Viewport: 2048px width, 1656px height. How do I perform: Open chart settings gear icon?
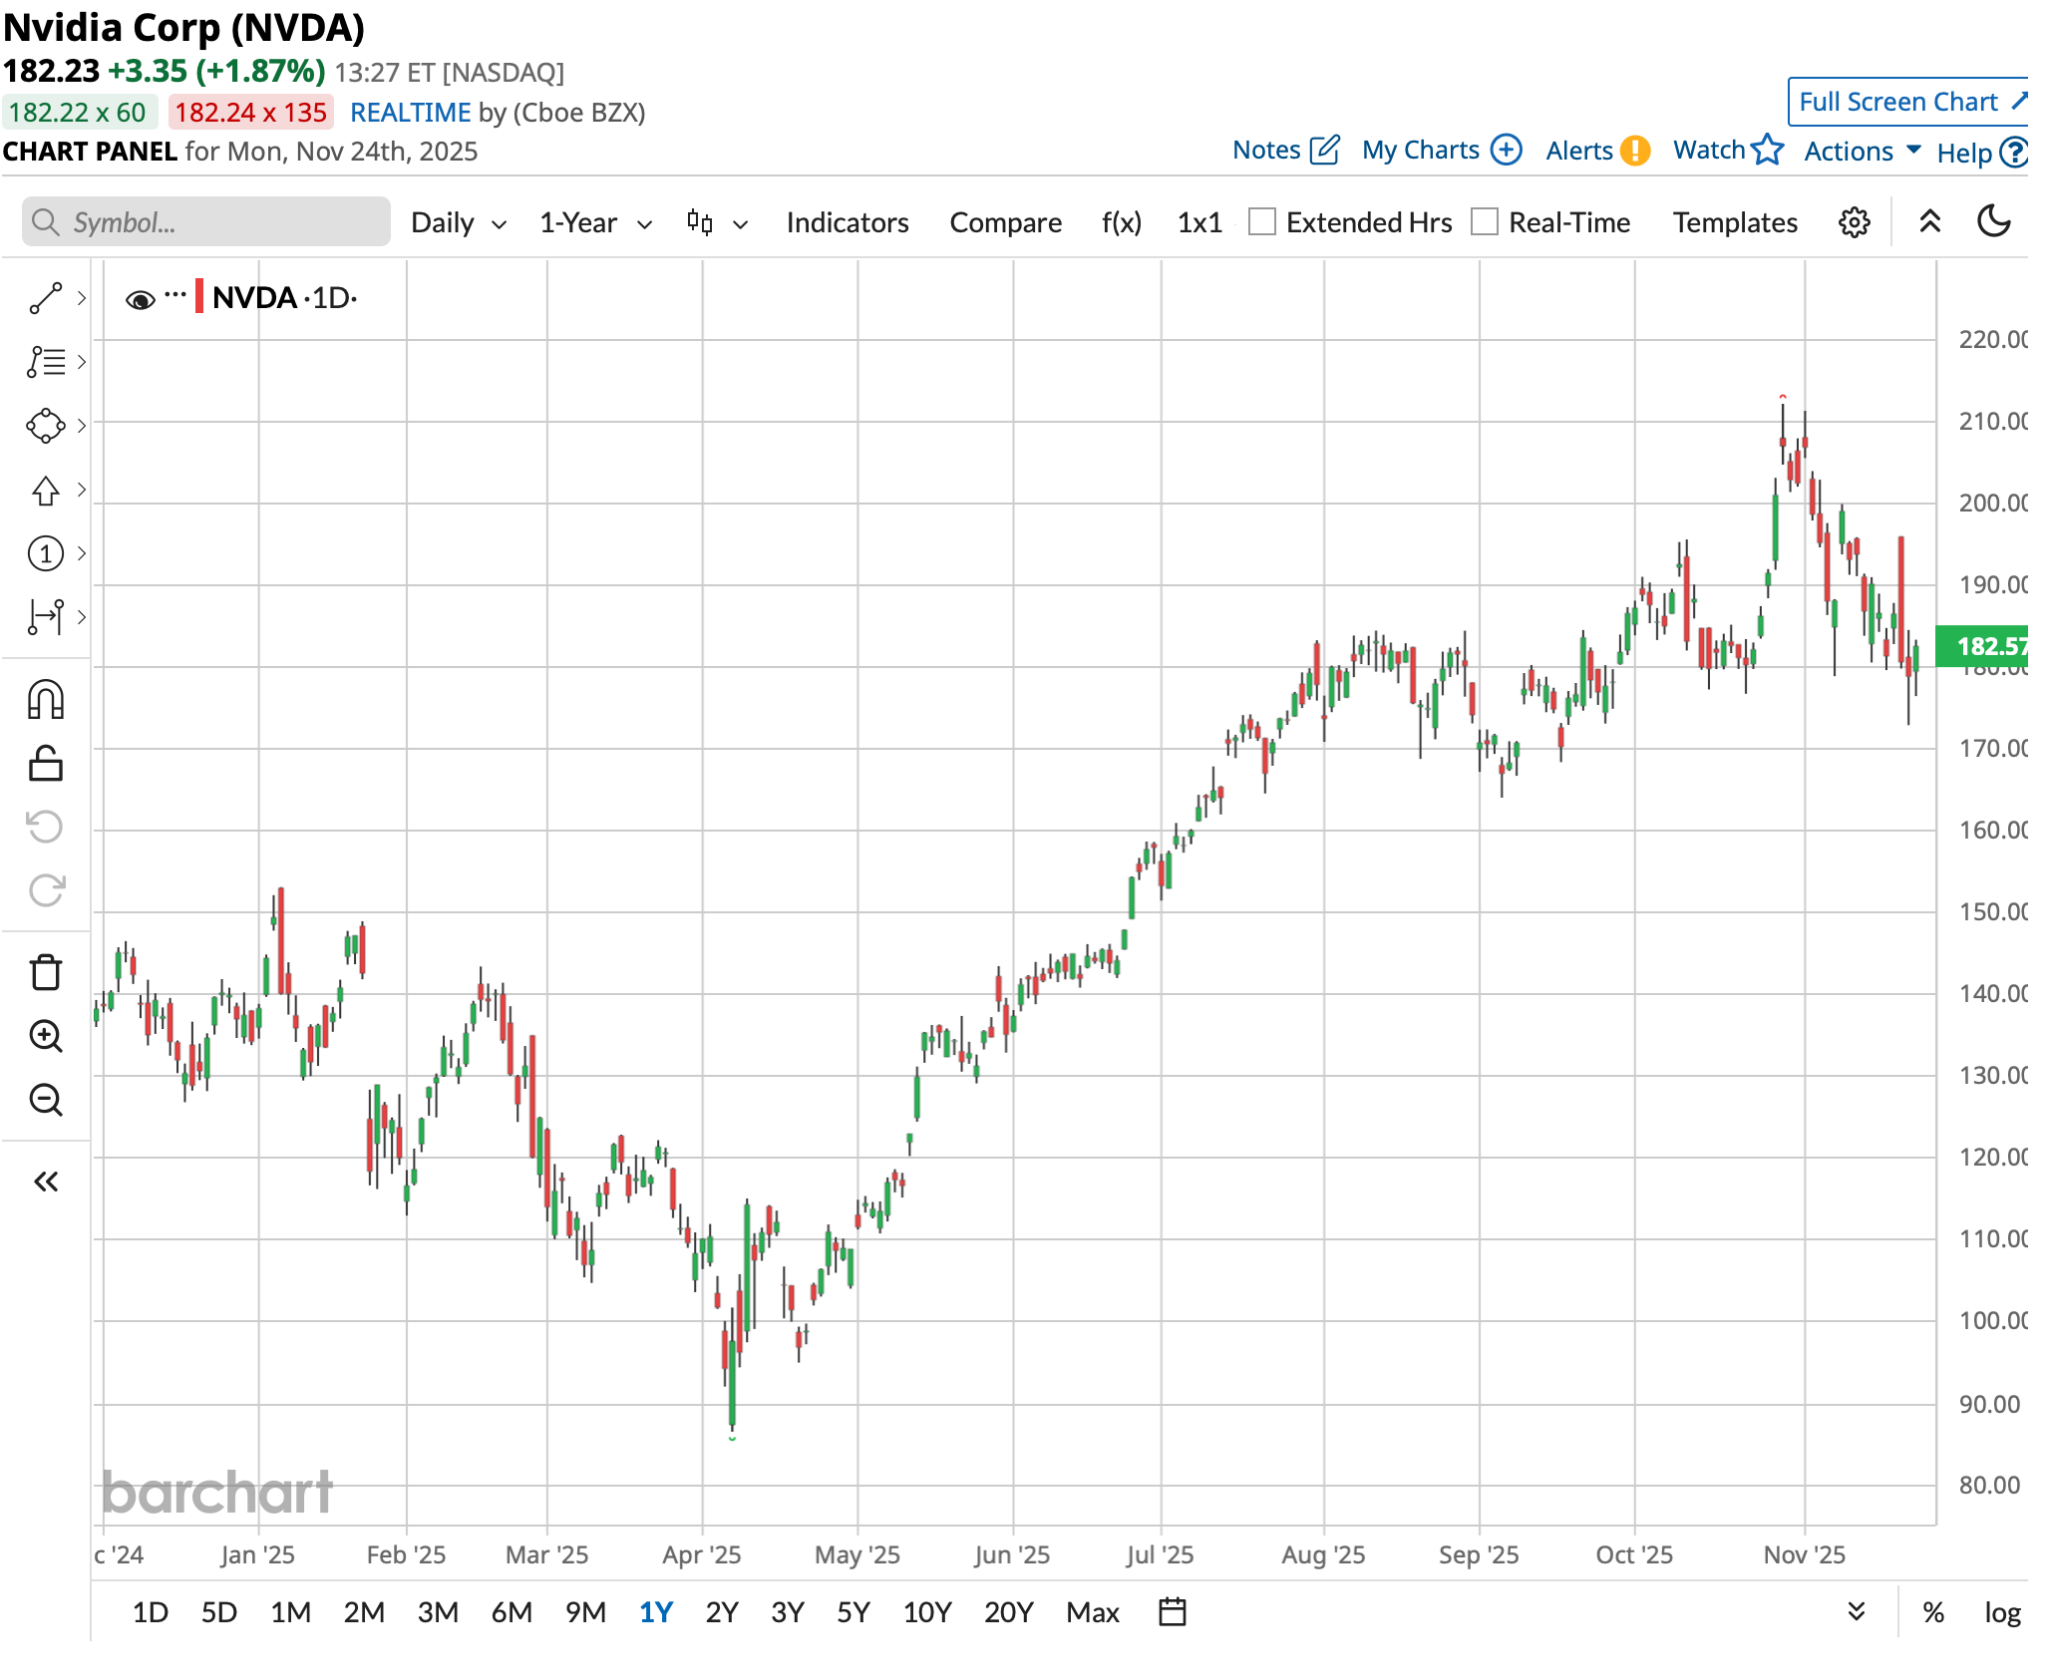(x=1853, y=222)
